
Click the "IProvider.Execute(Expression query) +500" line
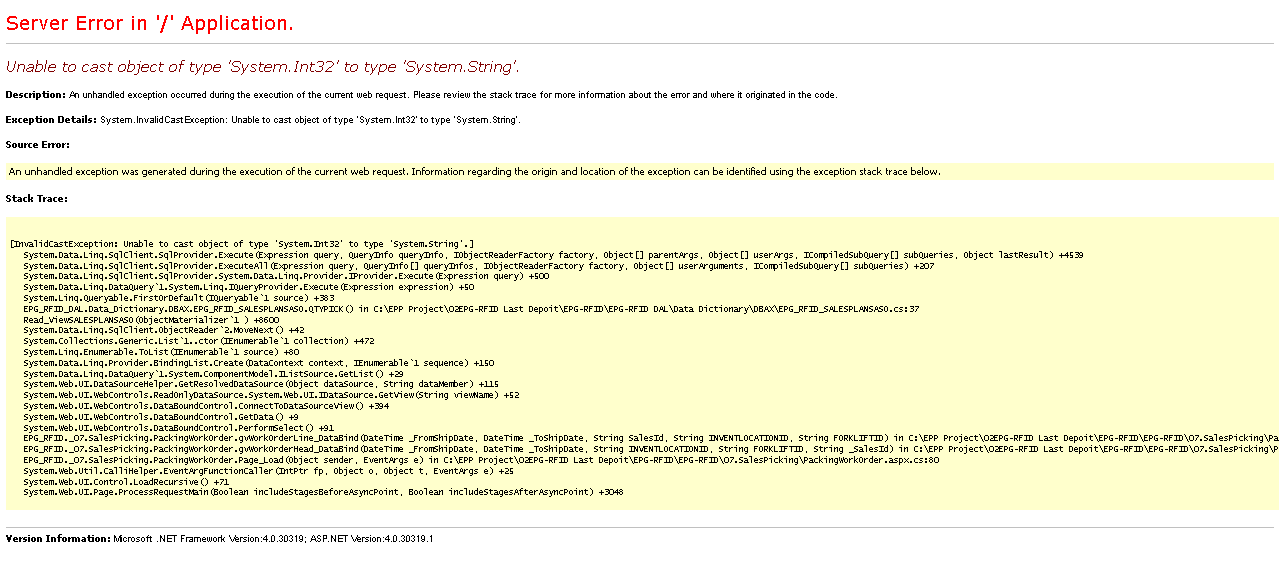pos(286,277)
